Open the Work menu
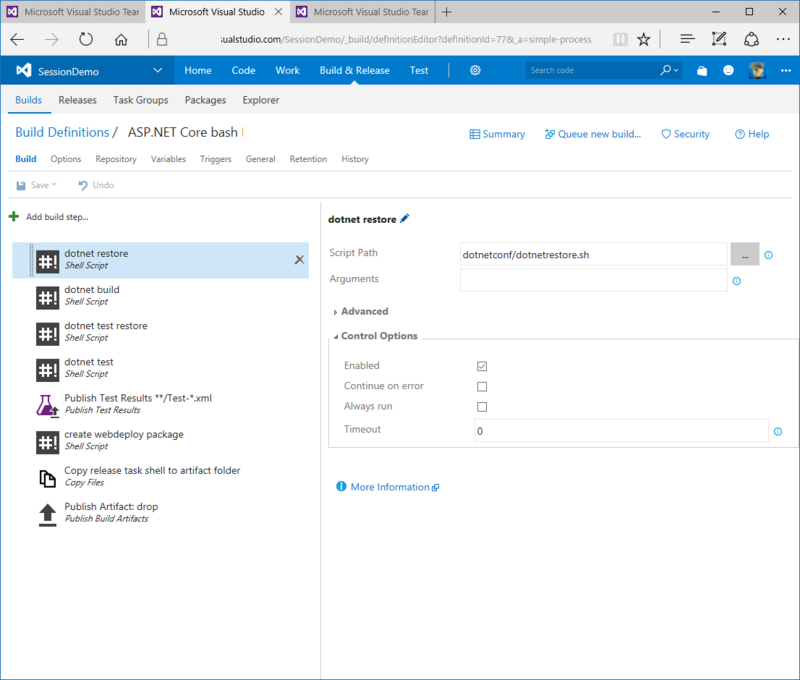The width and height of the screenshot is (800, 680). pyautogui.click(x=288, y=70)
